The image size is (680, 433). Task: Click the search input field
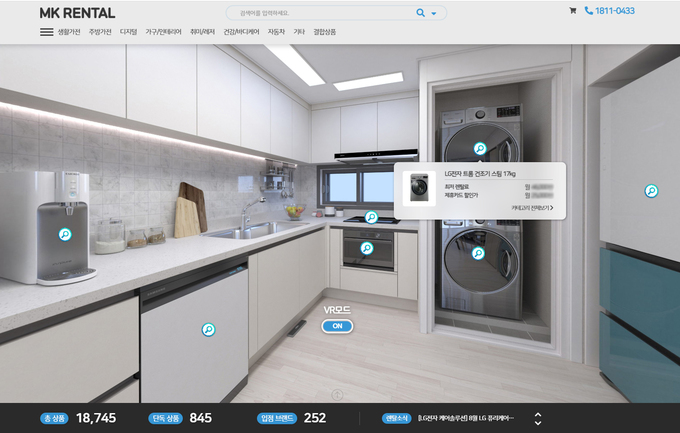click(320, 13)
